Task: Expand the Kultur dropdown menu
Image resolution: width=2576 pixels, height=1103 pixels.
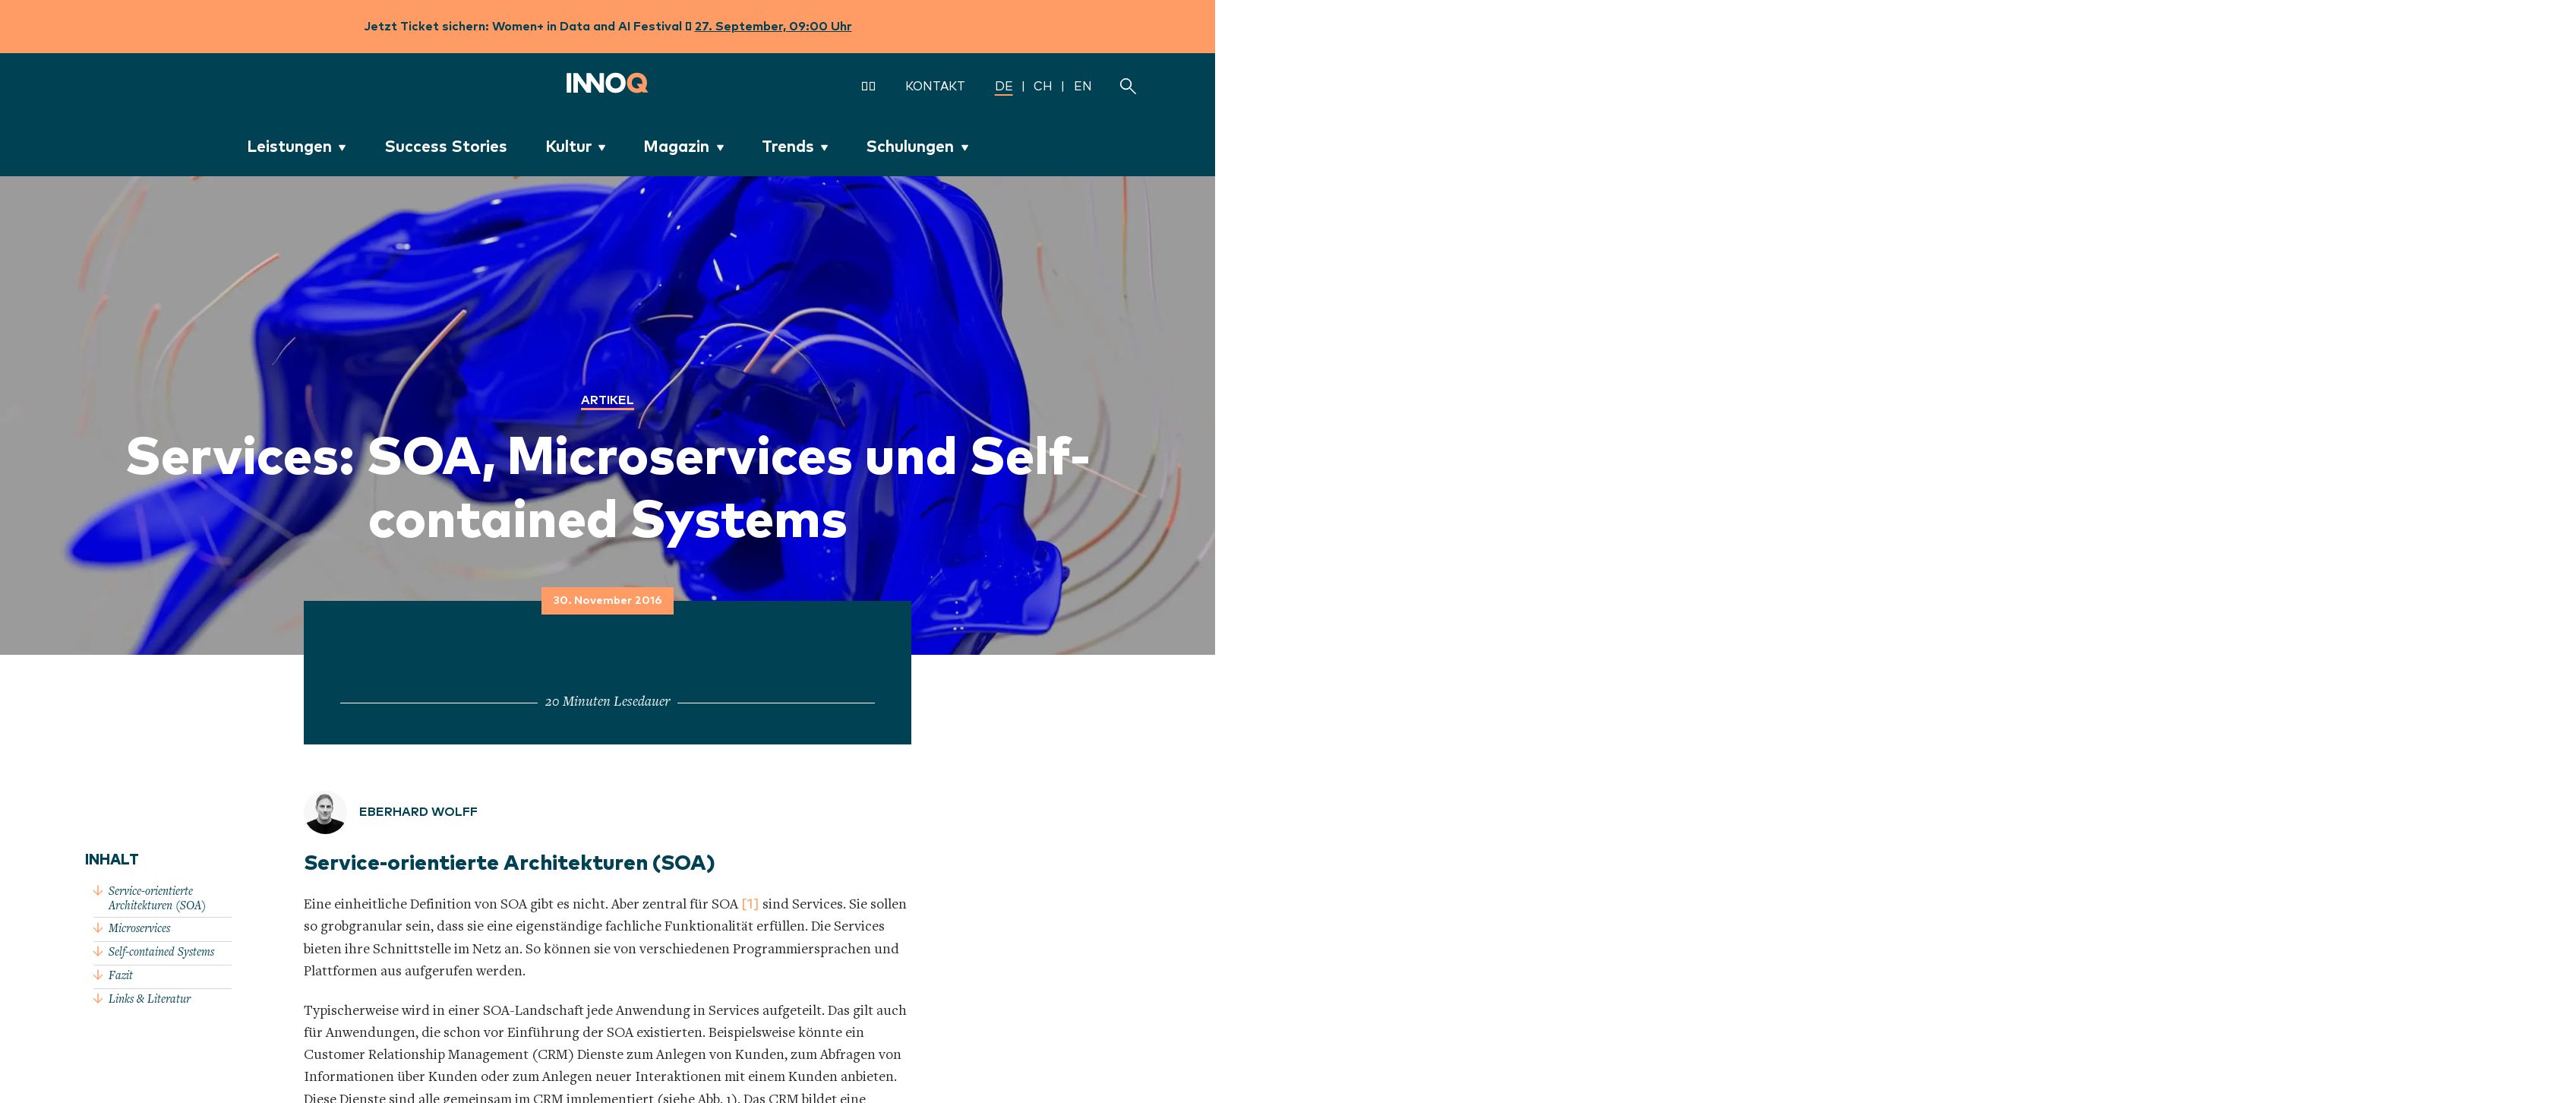Action: (x=573, y=147)
